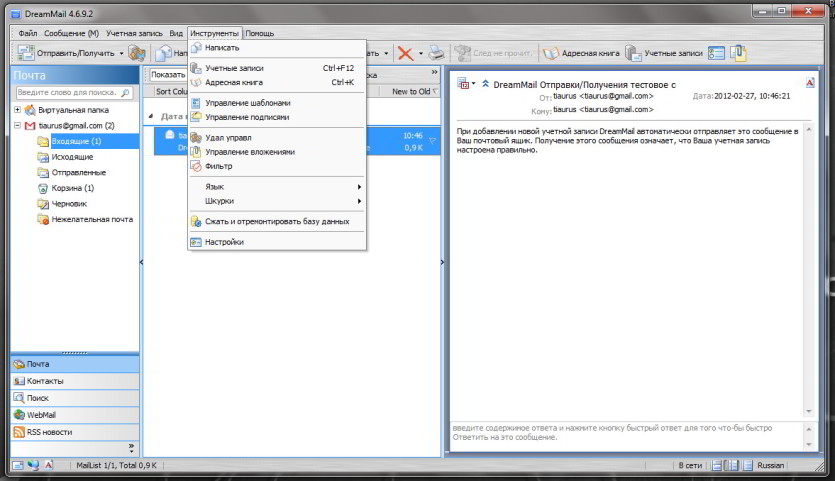Click the red X delete toolbar icon
Image resolution: width=835 pixels, height=481 pixels.
(x=405, y=53)
